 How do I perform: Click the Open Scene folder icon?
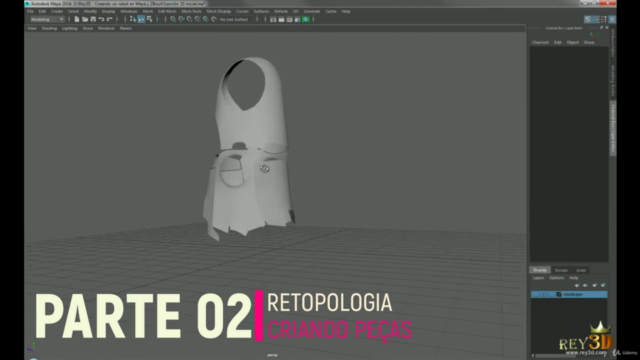tap(85, 19)
